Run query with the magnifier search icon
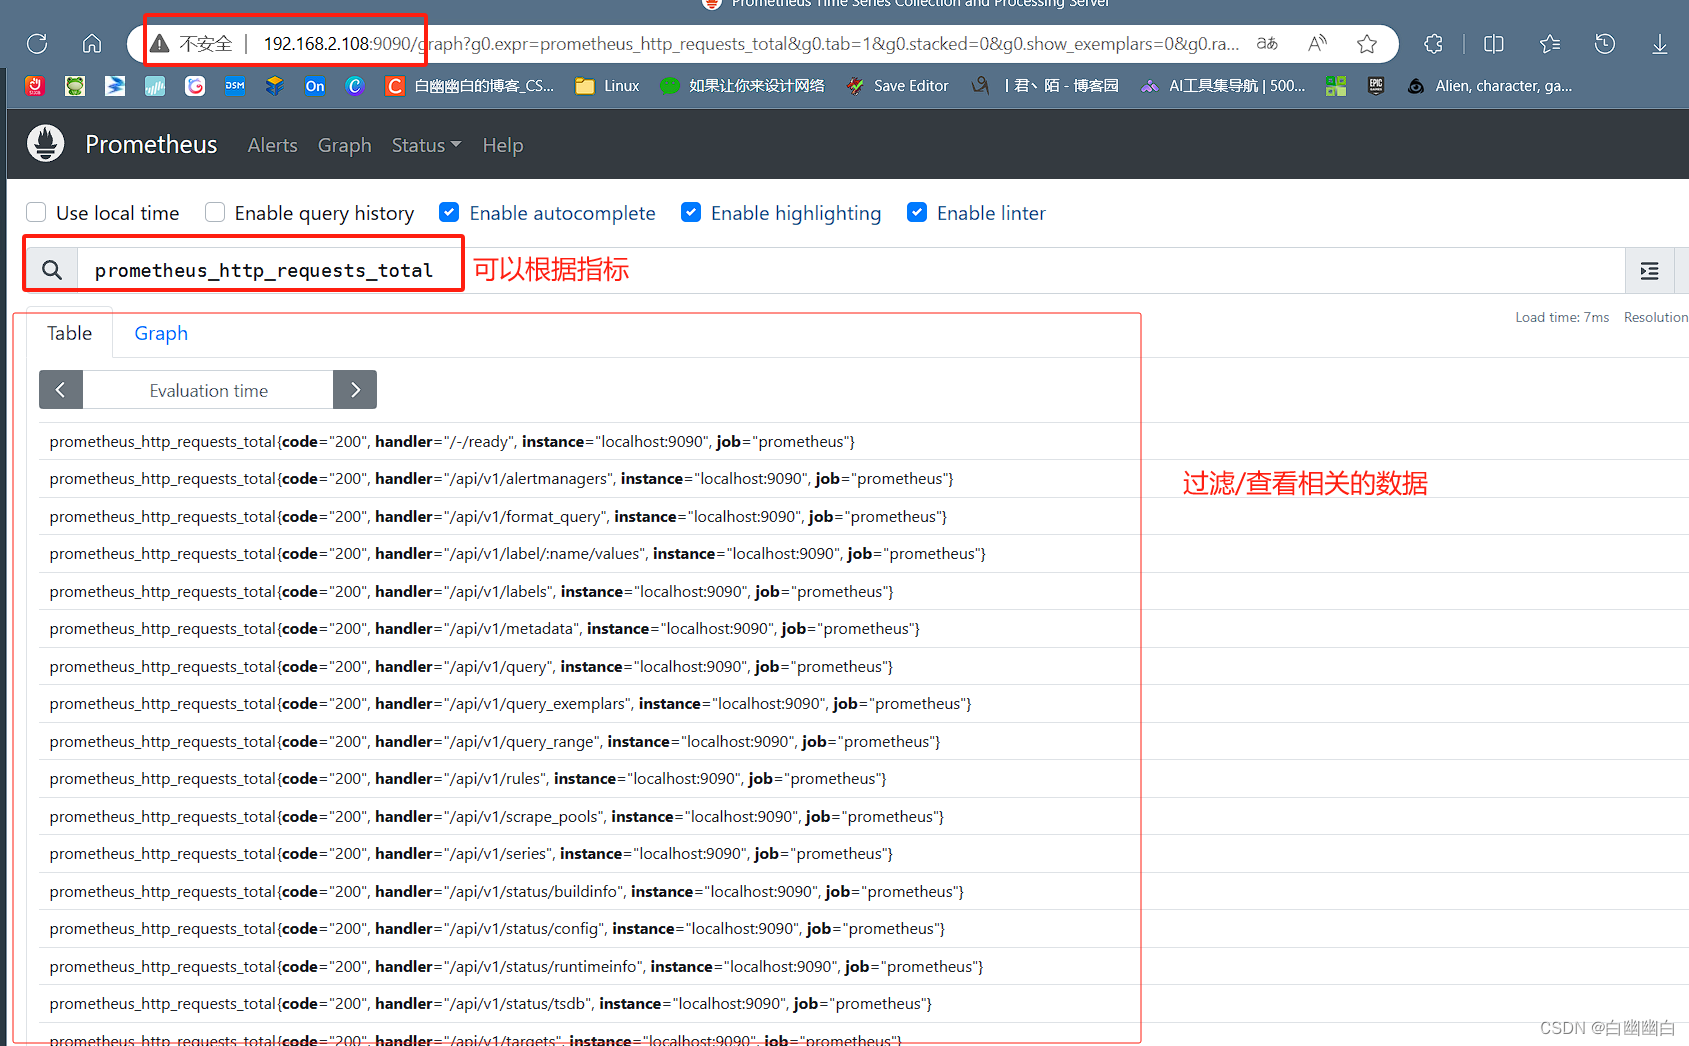 click(52, 270)
